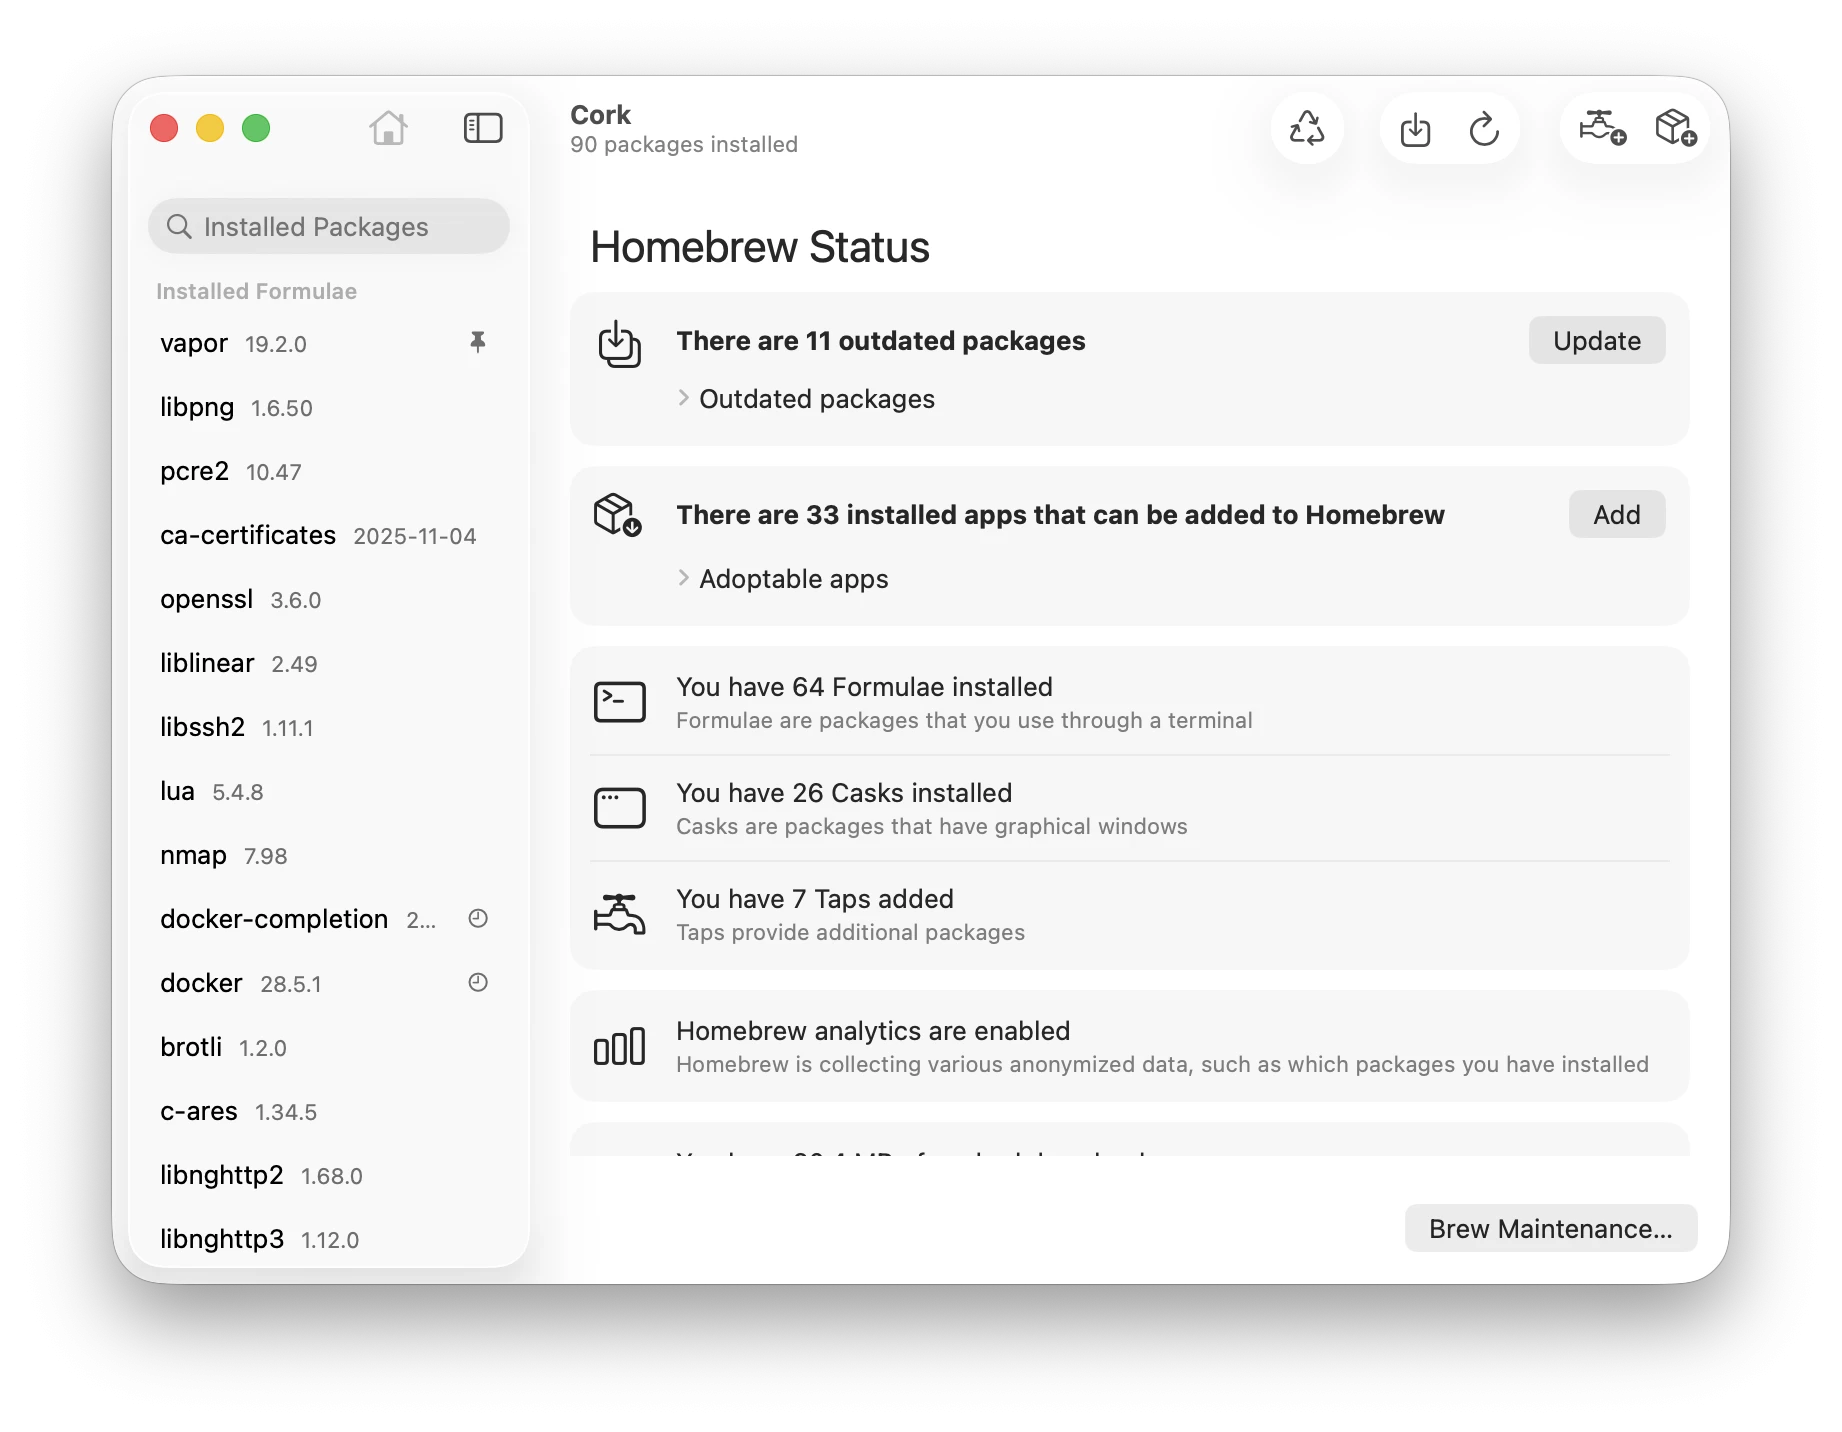1842x1432 pixels.
Task: Click the Update button for outdated packages
Action: tap(1597, 341)
